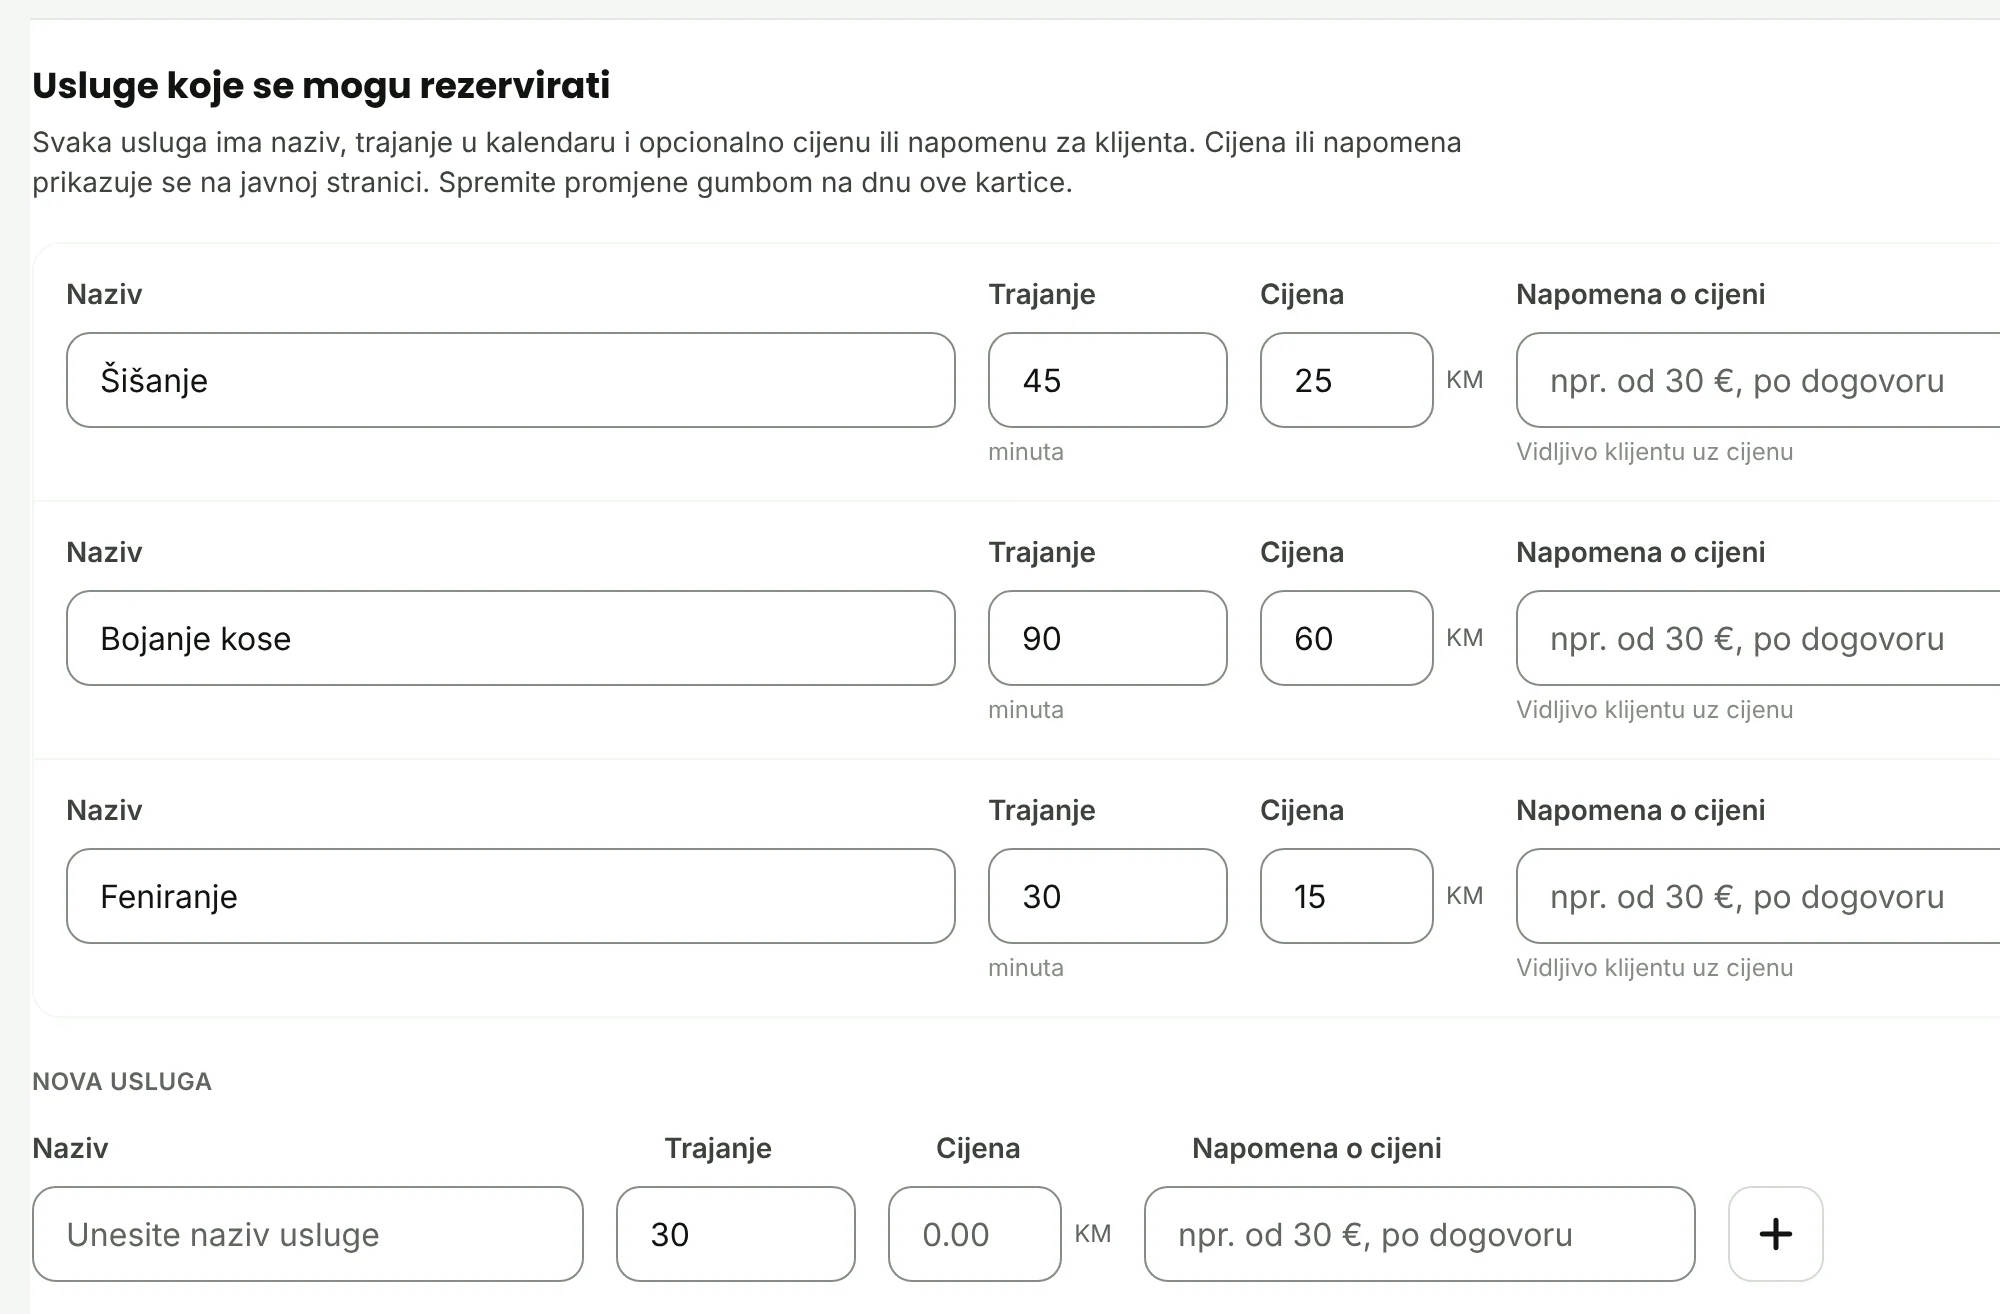Edit Feniranje price field showing 15

click(1347, 896)
